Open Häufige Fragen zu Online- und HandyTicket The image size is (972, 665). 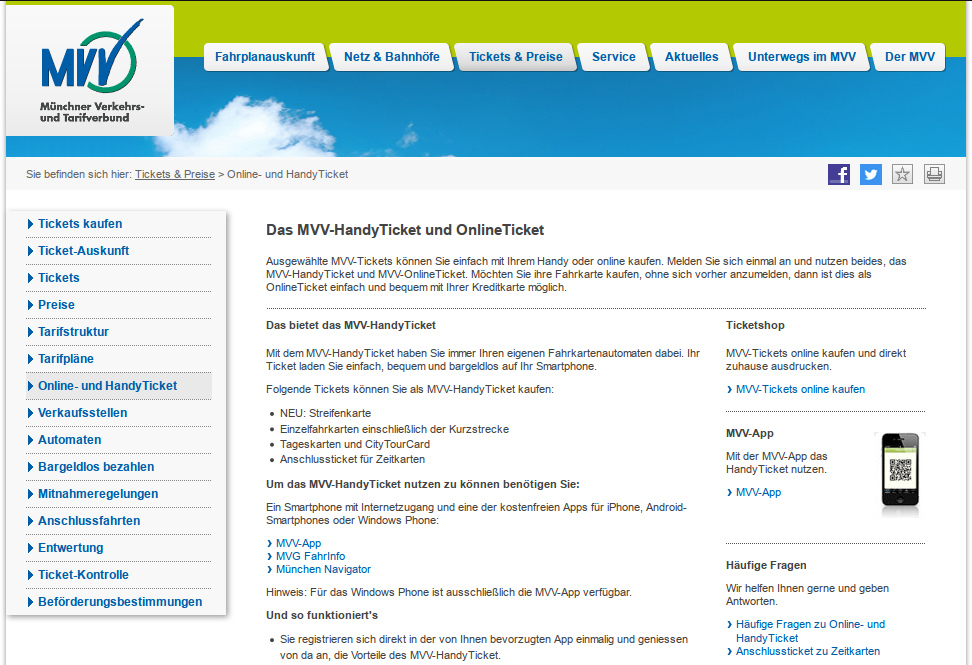click(810, 631)
